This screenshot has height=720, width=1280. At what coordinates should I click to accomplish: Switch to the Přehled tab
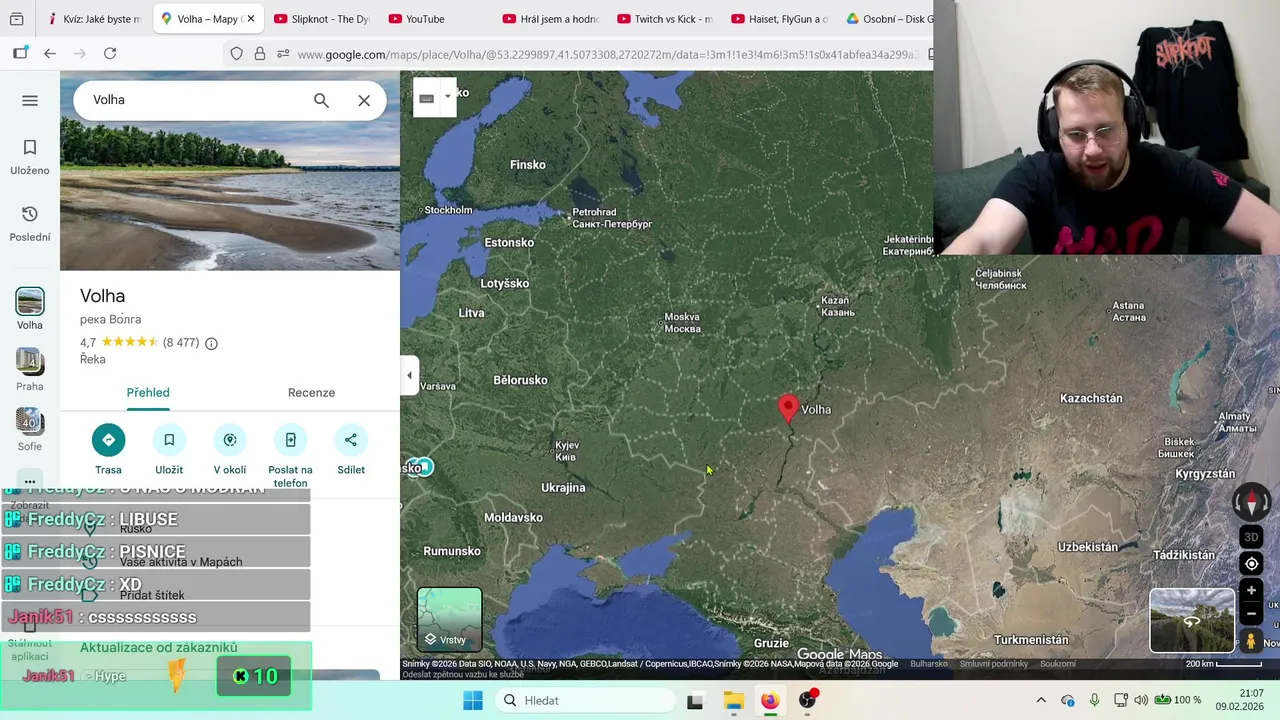(148, 393)
